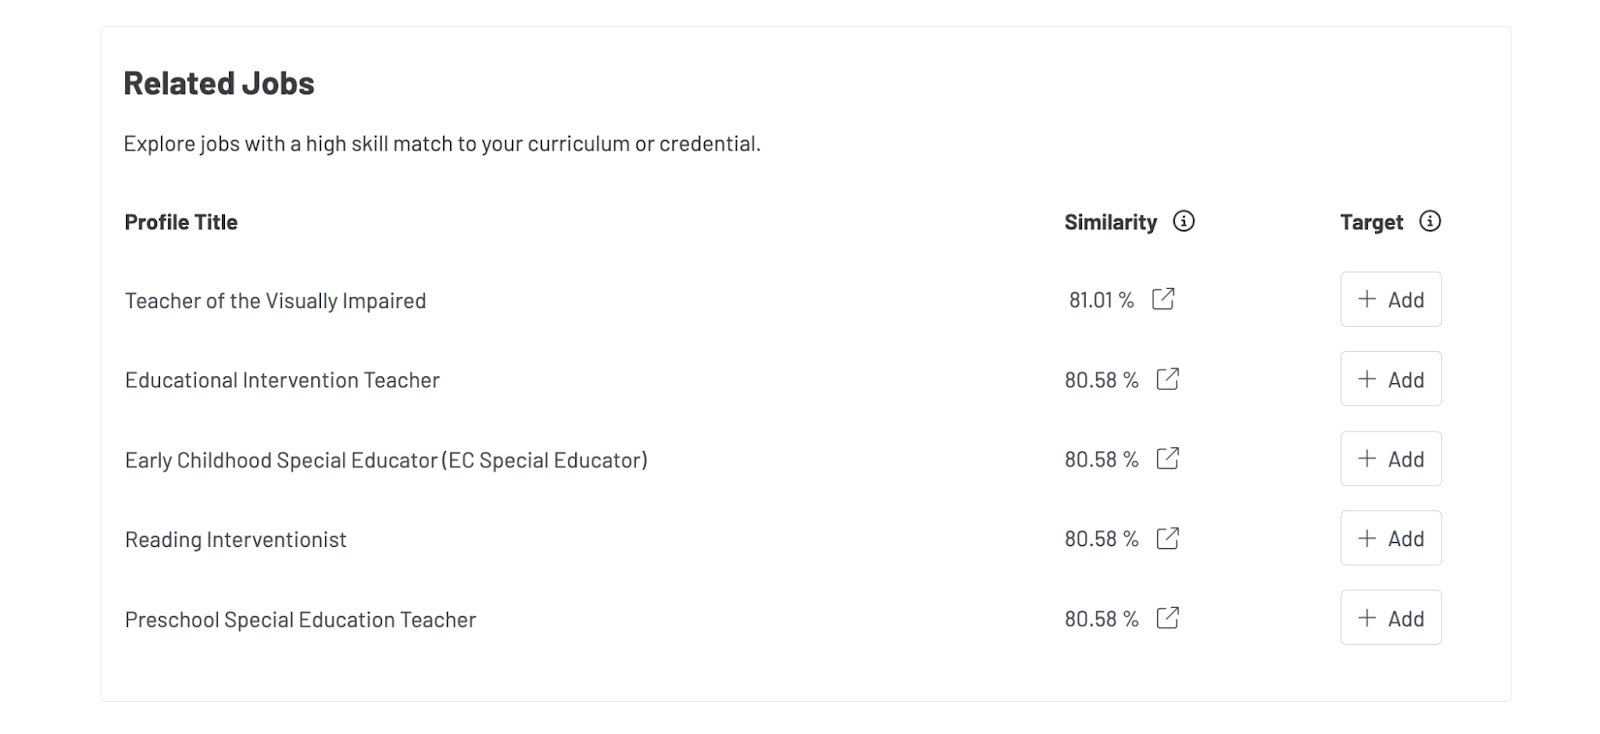Select the Reading Interventionist row title
This screenshot has width=1600, height=734.
(235, 539)
